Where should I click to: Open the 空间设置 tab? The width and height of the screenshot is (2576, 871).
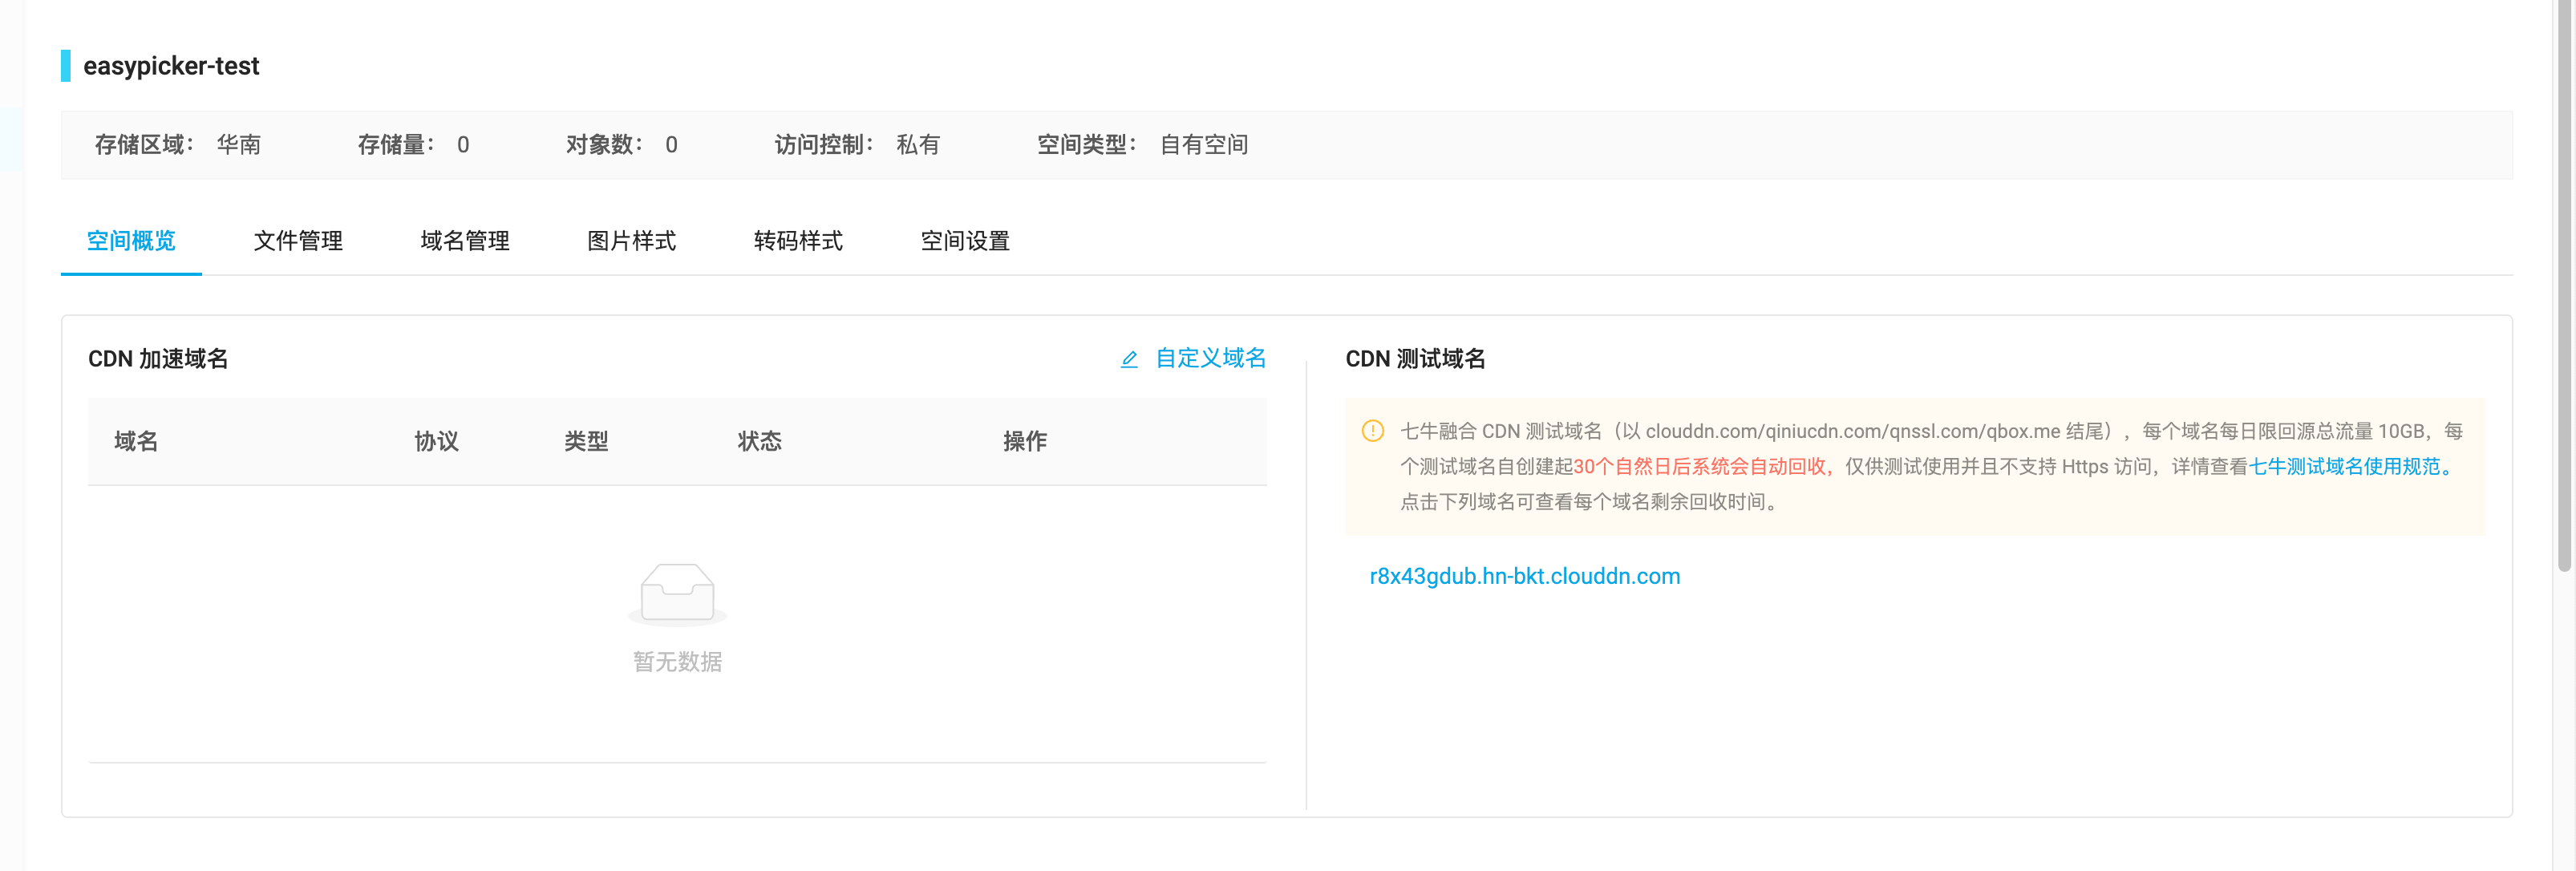coord(965,241)
